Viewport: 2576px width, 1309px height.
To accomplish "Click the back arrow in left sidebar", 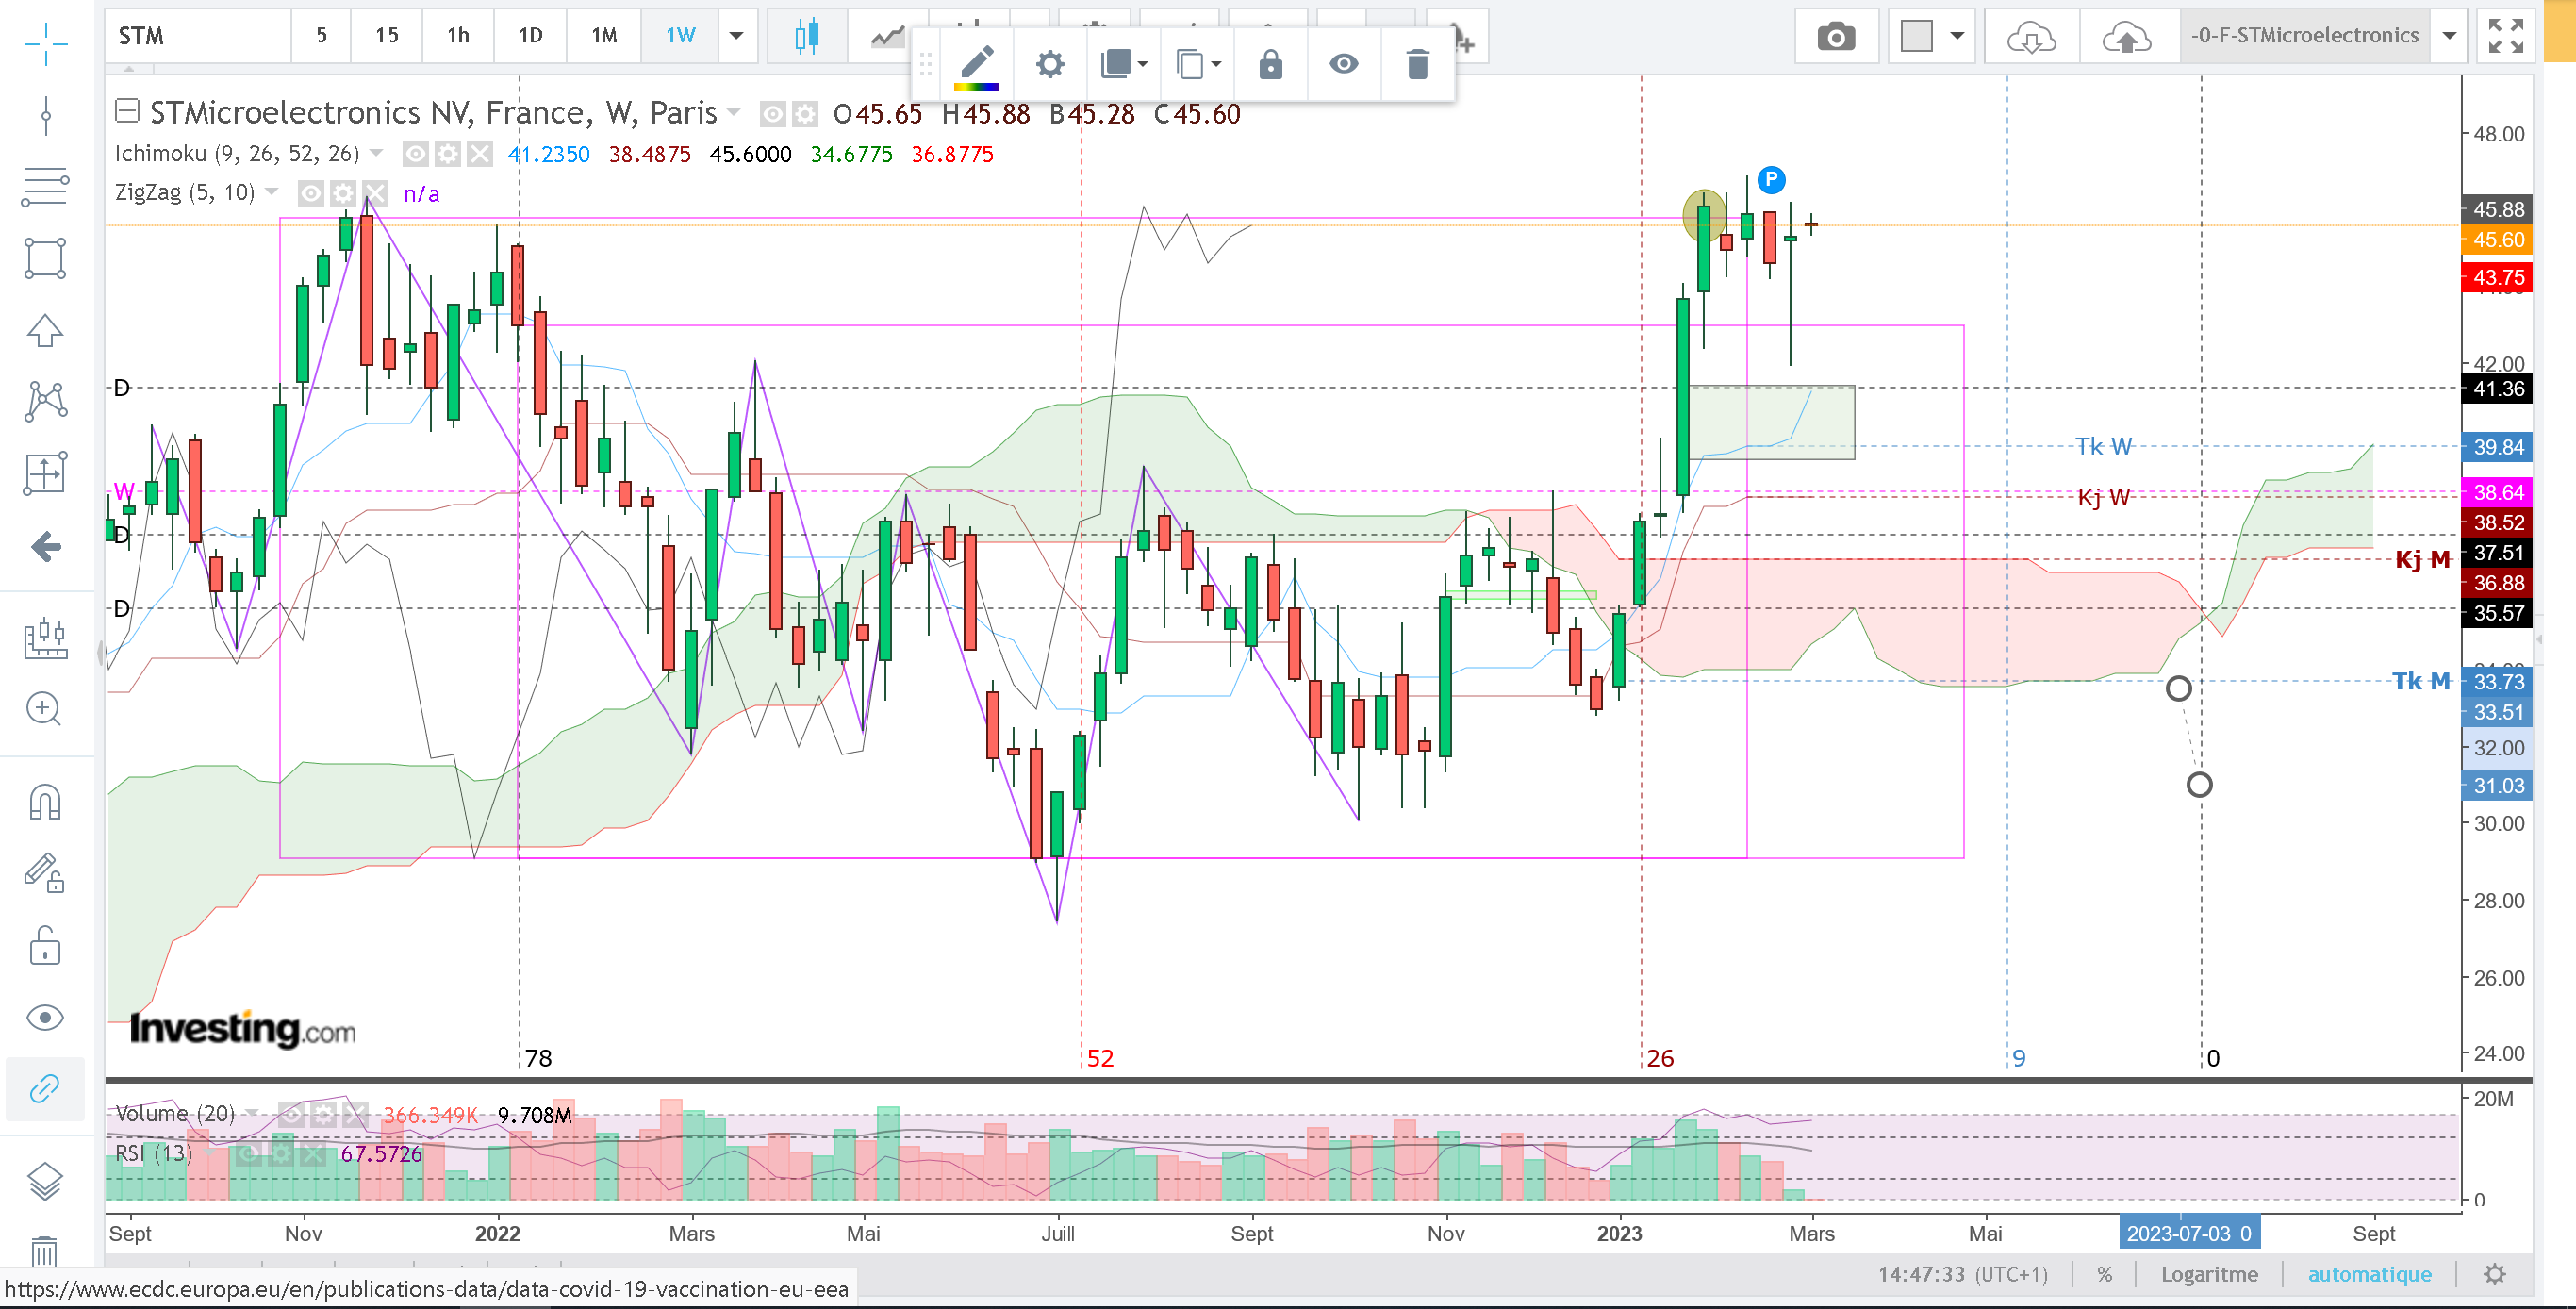I will pos(45,547).
